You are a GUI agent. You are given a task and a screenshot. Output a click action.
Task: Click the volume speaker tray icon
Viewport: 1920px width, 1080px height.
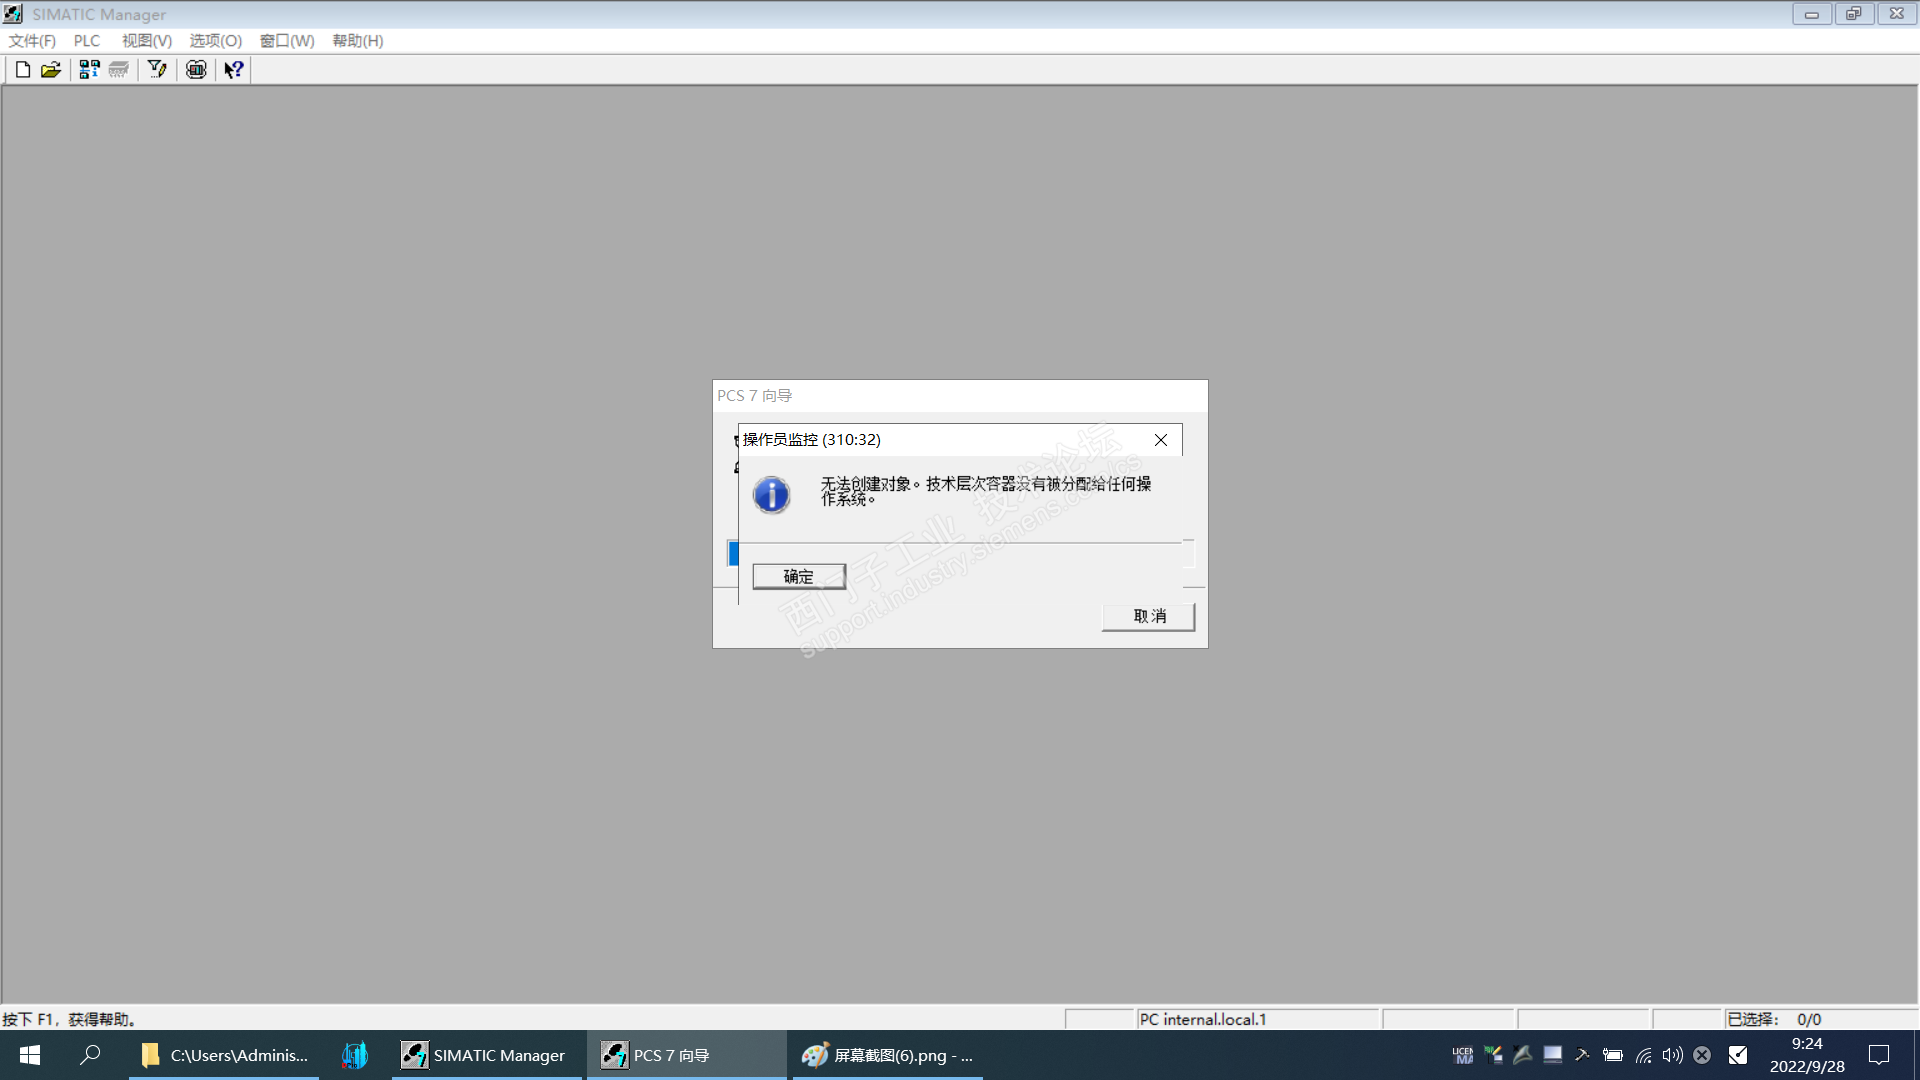[x=1672, y=1055]
